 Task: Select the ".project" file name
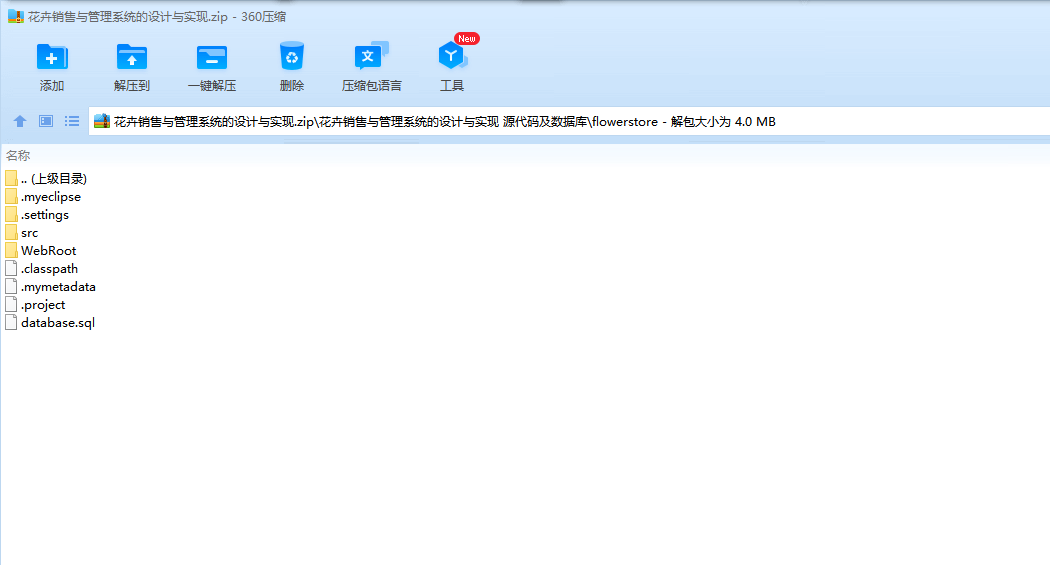pos(43,305)
